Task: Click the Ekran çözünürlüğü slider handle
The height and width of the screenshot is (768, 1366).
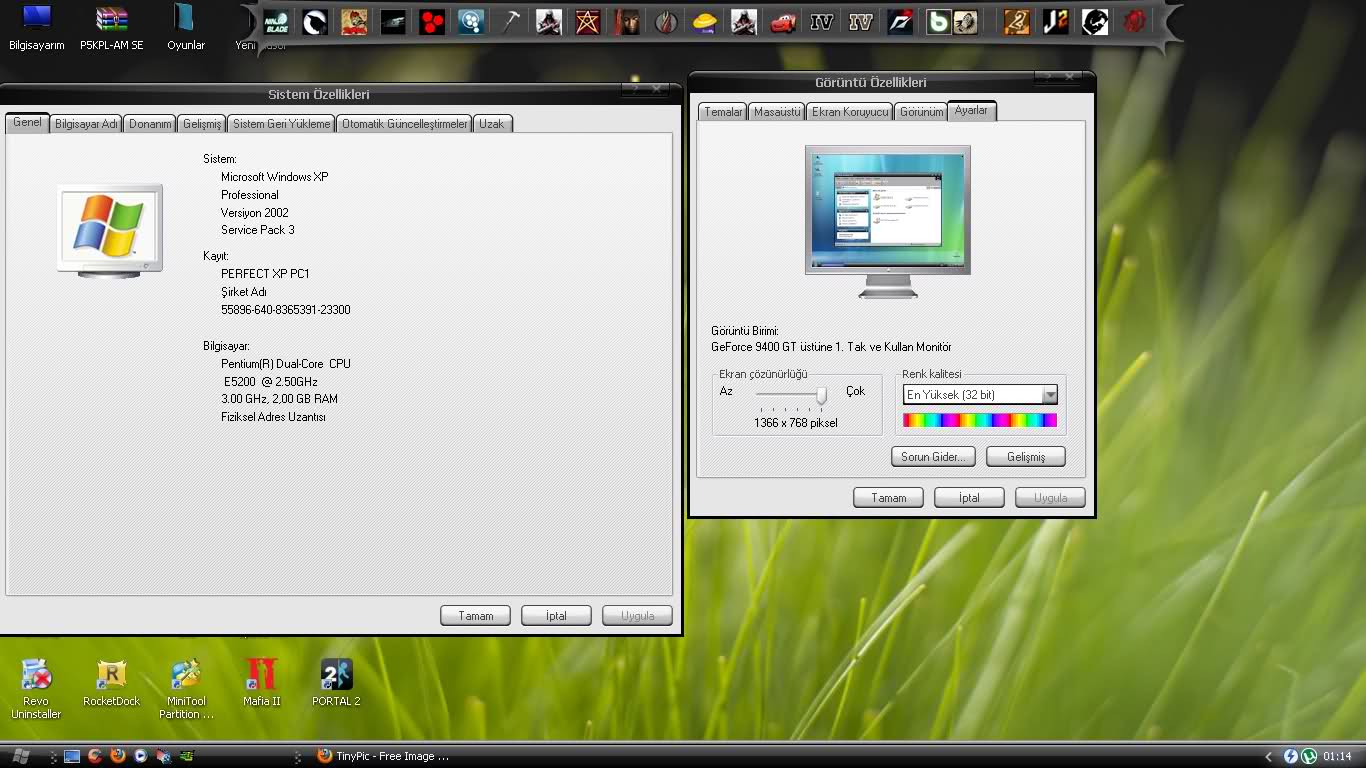Action: coord(821,395)
